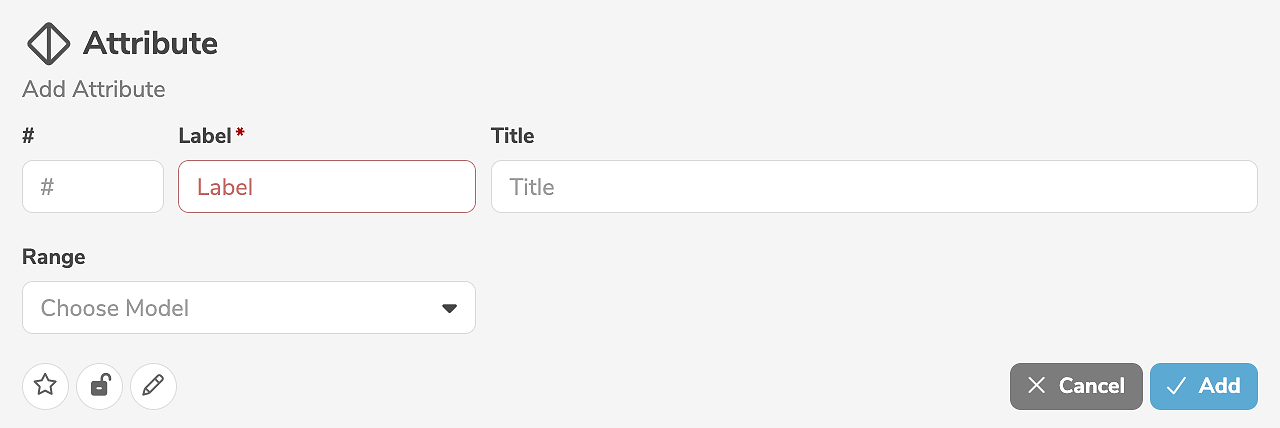
Task: Toggle the pencil edit icon button
Action: [x=153, y=386]
